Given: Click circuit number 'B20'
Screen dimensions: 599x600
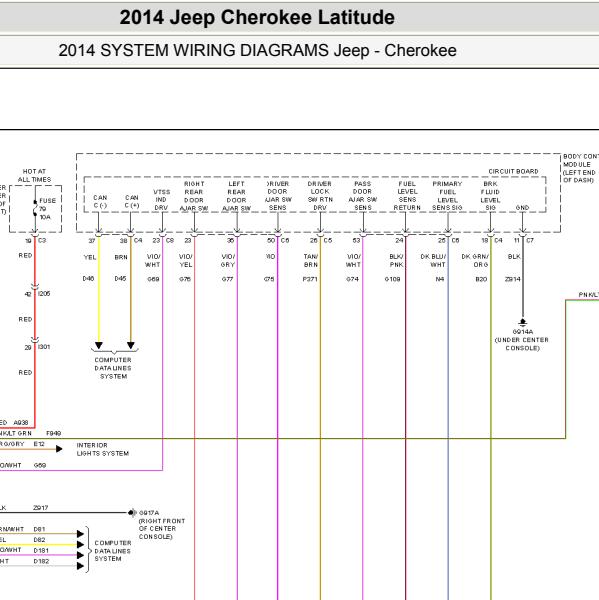Looking at the screenshot, I should pos(481,279).
